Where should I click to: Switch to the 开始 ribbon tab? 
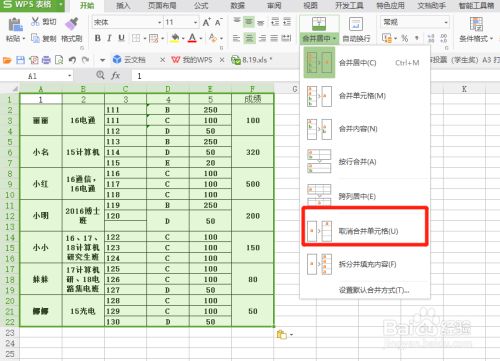coord(87,5)
